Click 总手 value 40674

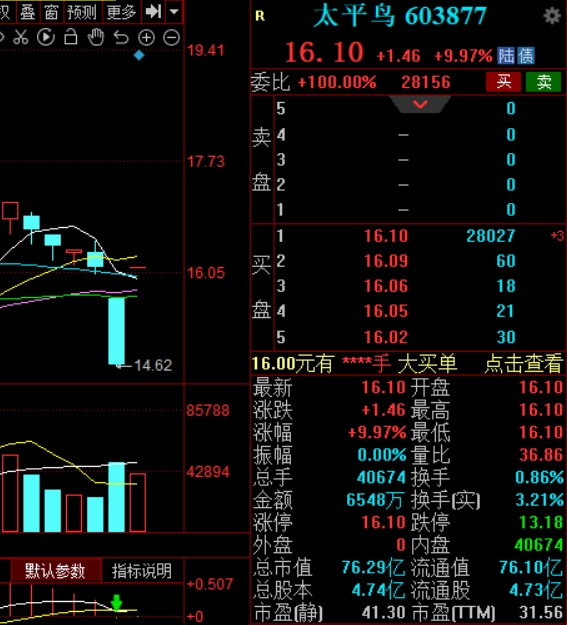tap(381, 477)
